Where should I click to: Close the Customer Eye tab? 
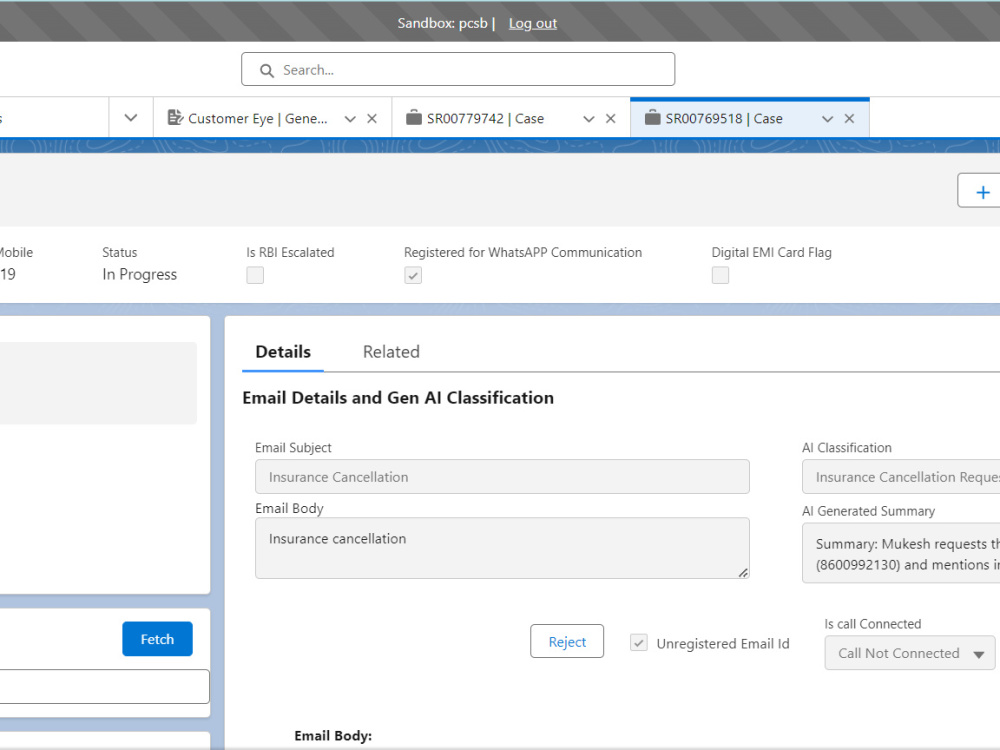[372, 119]
